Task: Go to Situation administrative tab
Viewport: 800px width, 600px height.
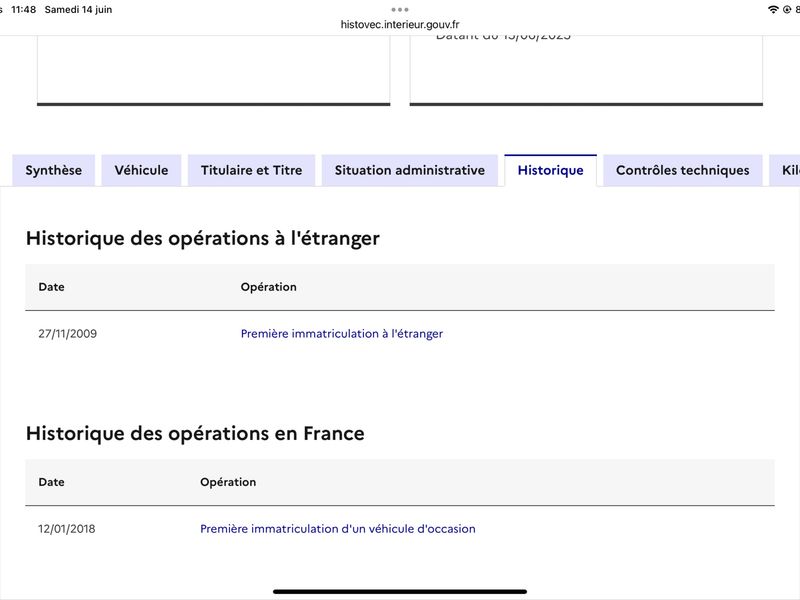Action: (x=410, y=170)
